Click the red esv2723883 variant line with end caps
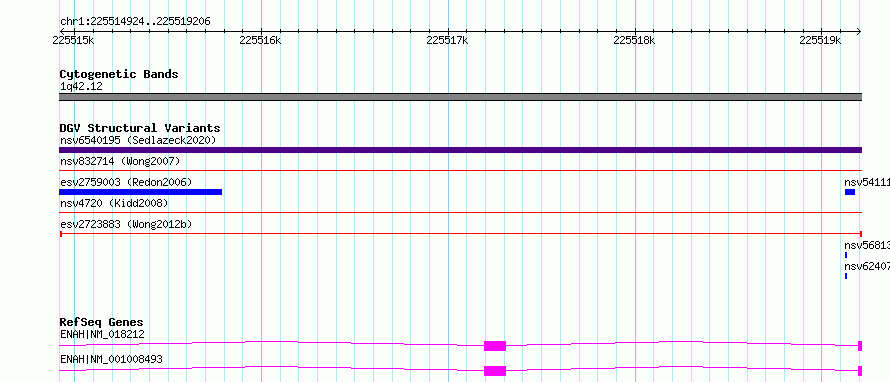This screenshot has height=382, width=890. (460, 233)
